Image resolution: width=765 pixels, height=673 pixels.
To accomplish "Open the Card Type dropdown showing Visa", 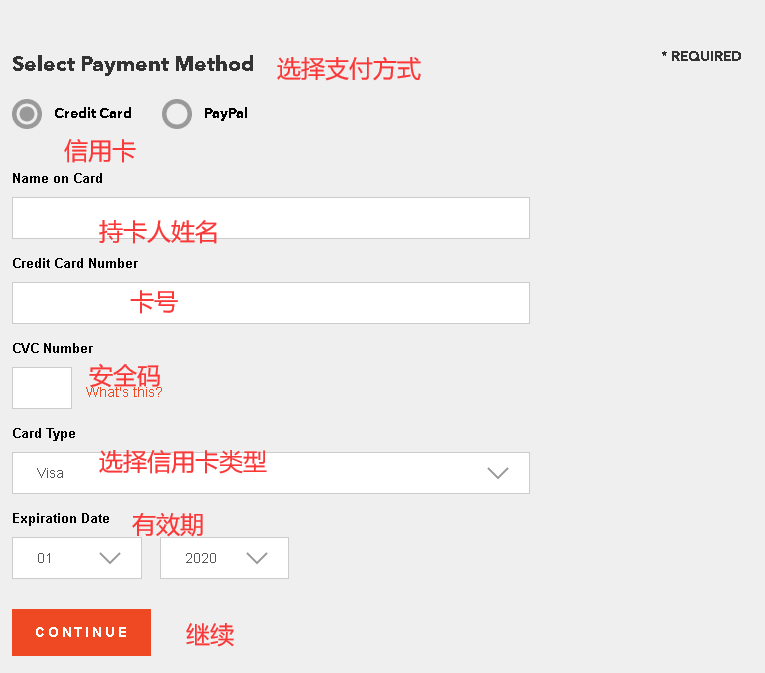I will pyautogui.click(x=271, y=473).
